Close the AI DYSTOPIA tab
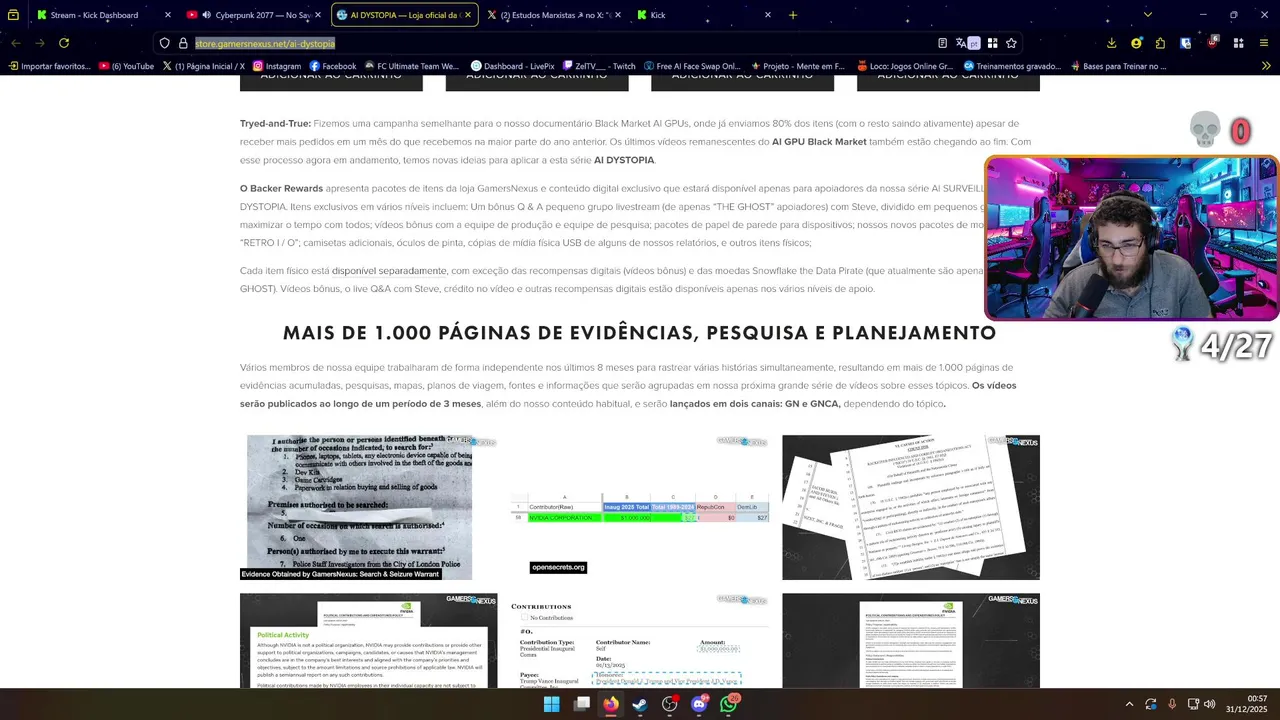 [x=467, y=15]
